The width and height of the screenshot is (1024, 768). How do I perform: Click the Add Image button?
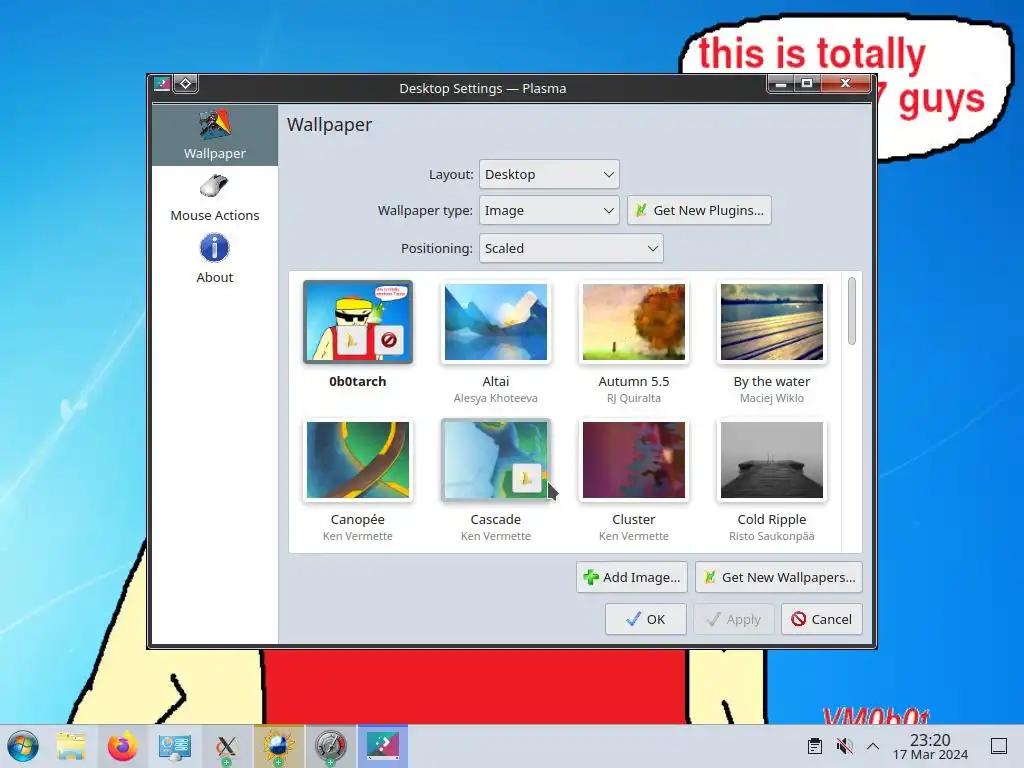pos(632,577)
